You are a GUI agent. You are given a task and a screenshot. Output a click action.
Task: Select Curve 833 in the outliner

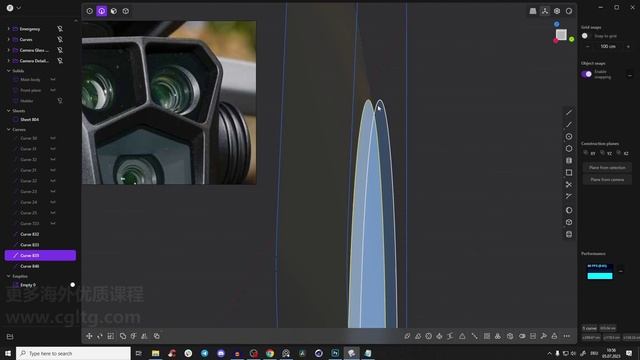pos(29,245)
